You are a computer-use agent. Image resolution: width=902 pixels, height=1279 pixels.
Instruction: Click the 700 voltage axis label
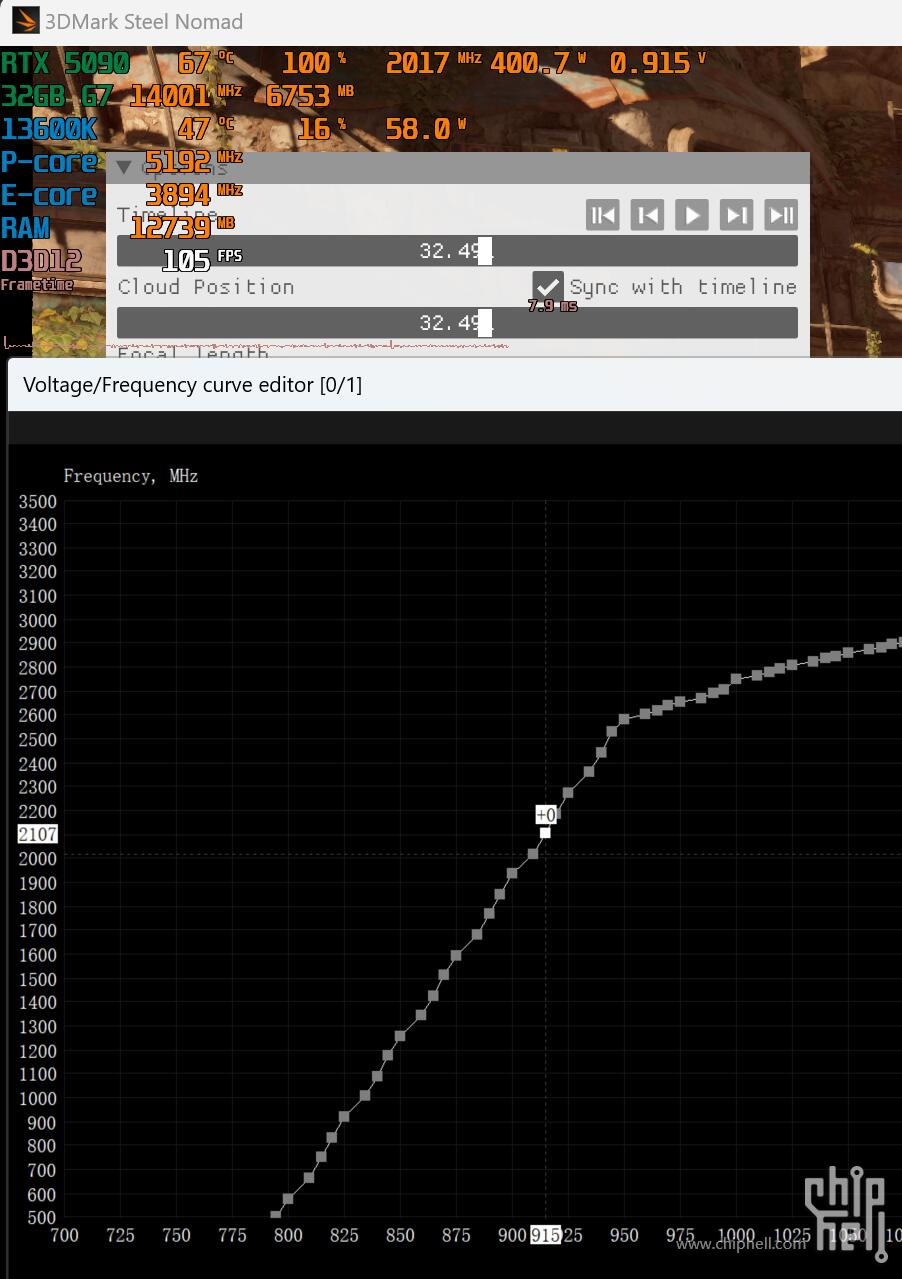[64, 1236]
